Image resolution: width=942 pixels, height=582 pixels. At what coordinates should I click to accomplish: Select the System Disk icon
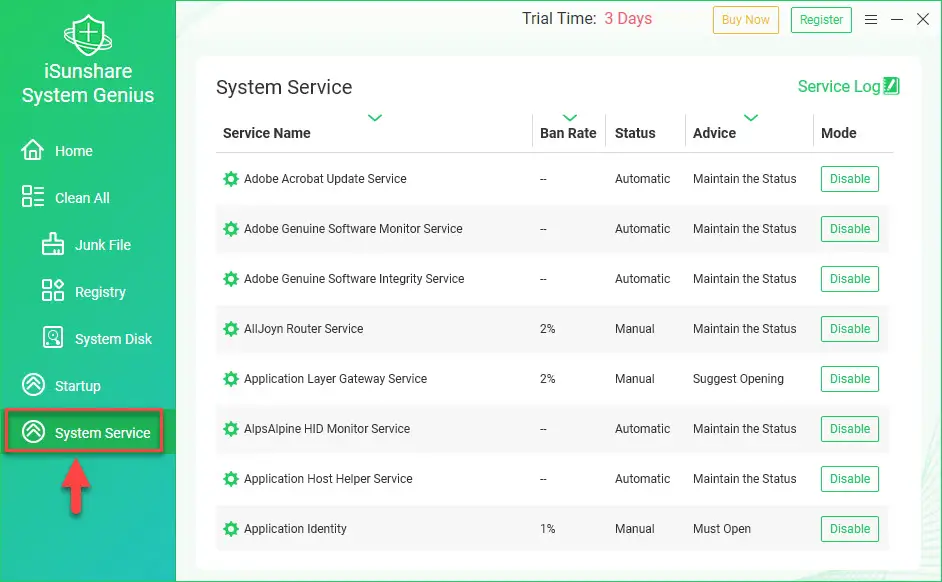[52, 338]
